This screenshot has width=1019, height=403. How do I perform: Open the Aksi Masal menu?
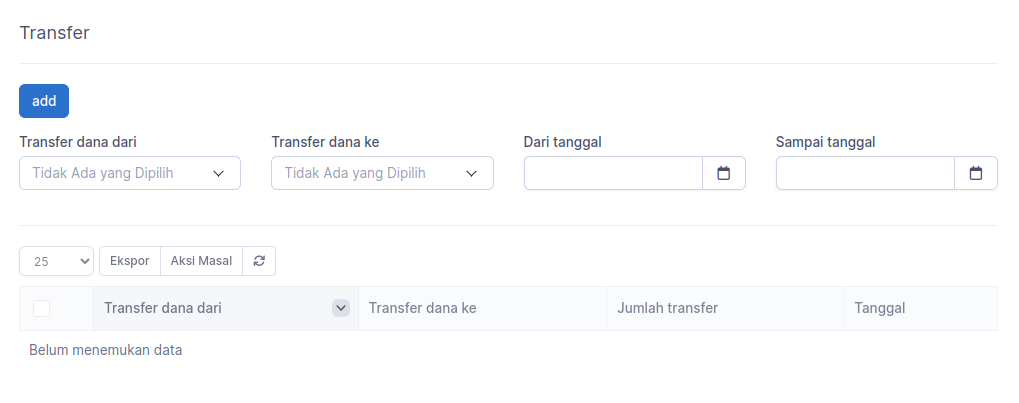[x=201, y=261]
